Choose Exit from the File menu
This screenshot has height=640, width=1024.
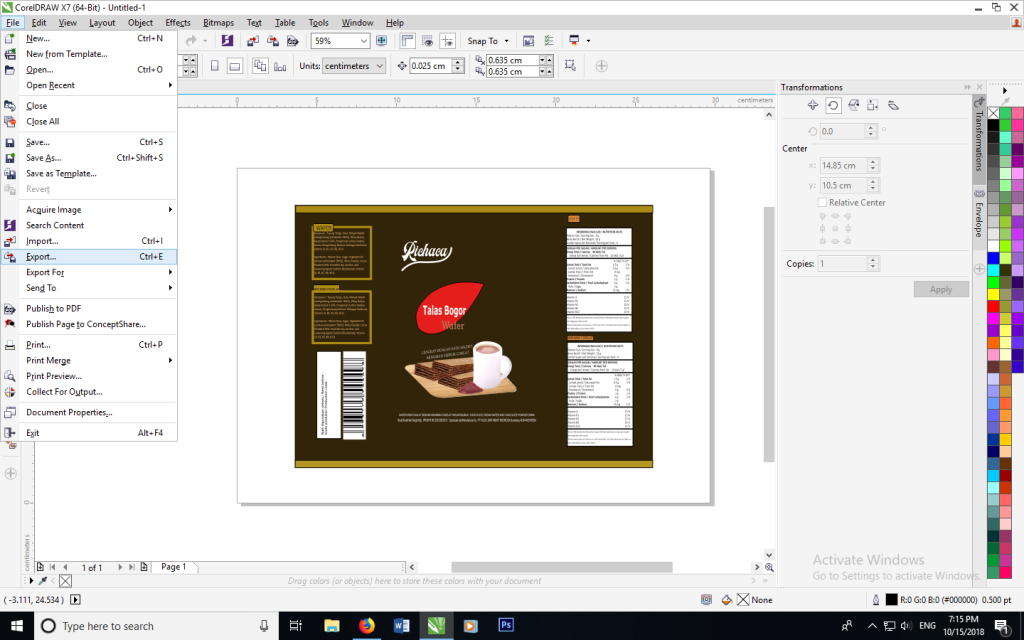coord(89,433)
